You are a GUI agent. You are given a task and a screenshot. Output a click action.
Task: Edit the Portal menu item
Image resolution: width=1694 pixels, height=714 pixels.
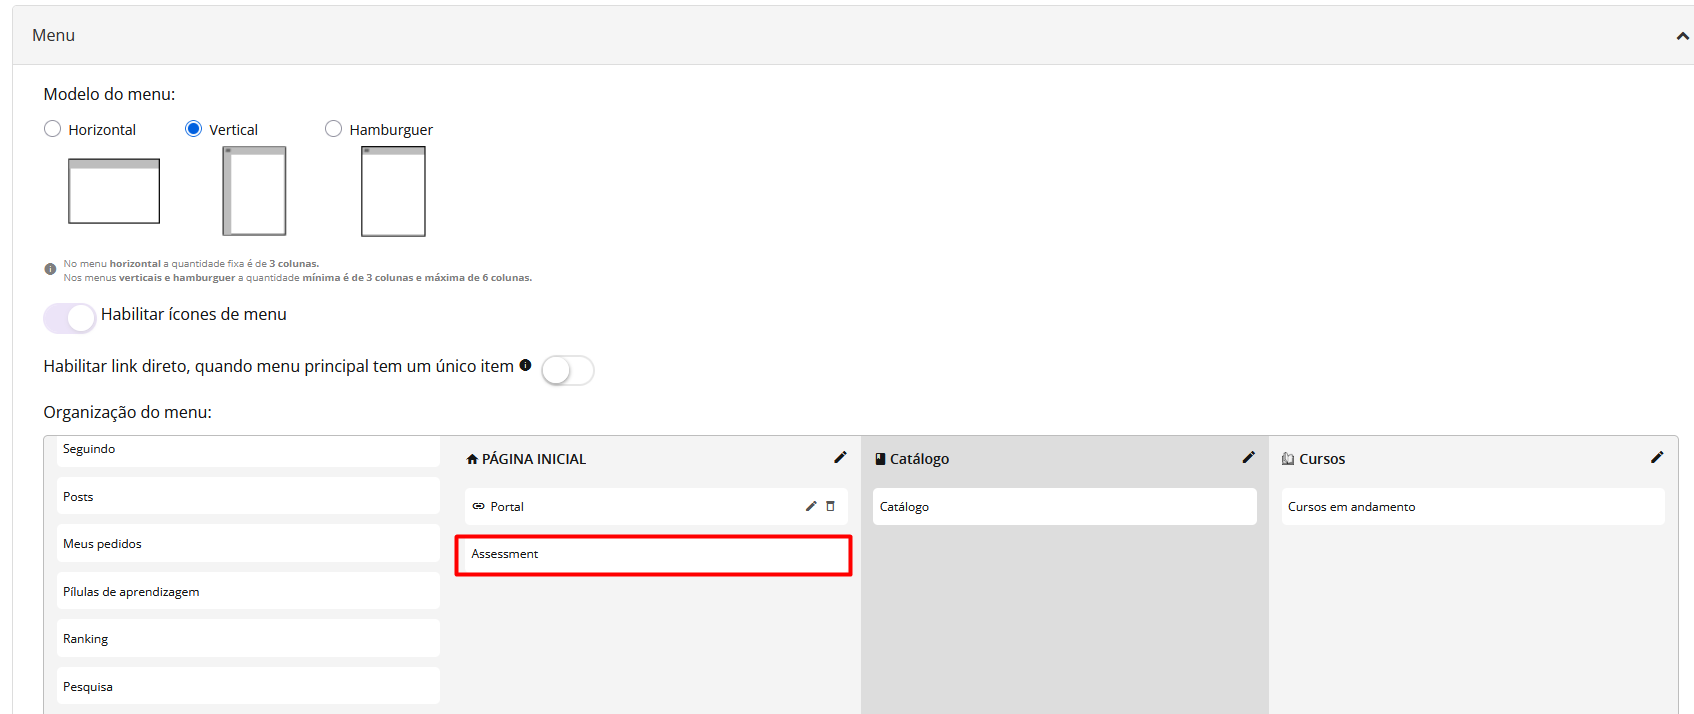click(x=811, y=506)
